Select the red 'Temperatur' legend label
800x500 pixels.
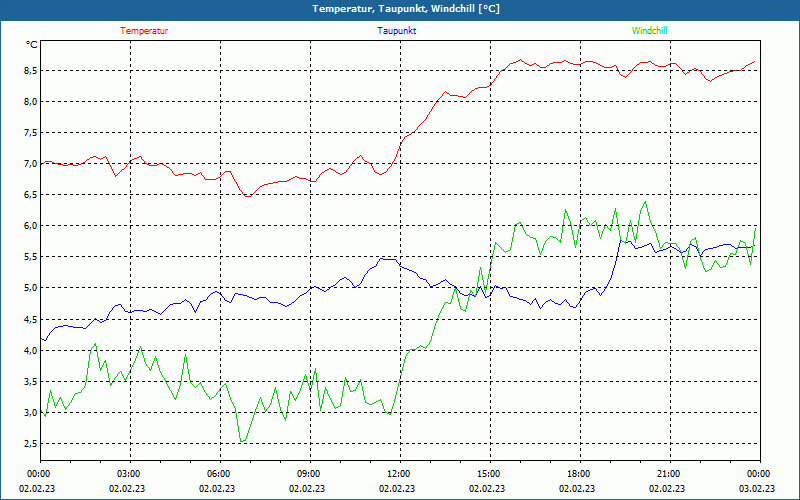[x=144, y=31]
